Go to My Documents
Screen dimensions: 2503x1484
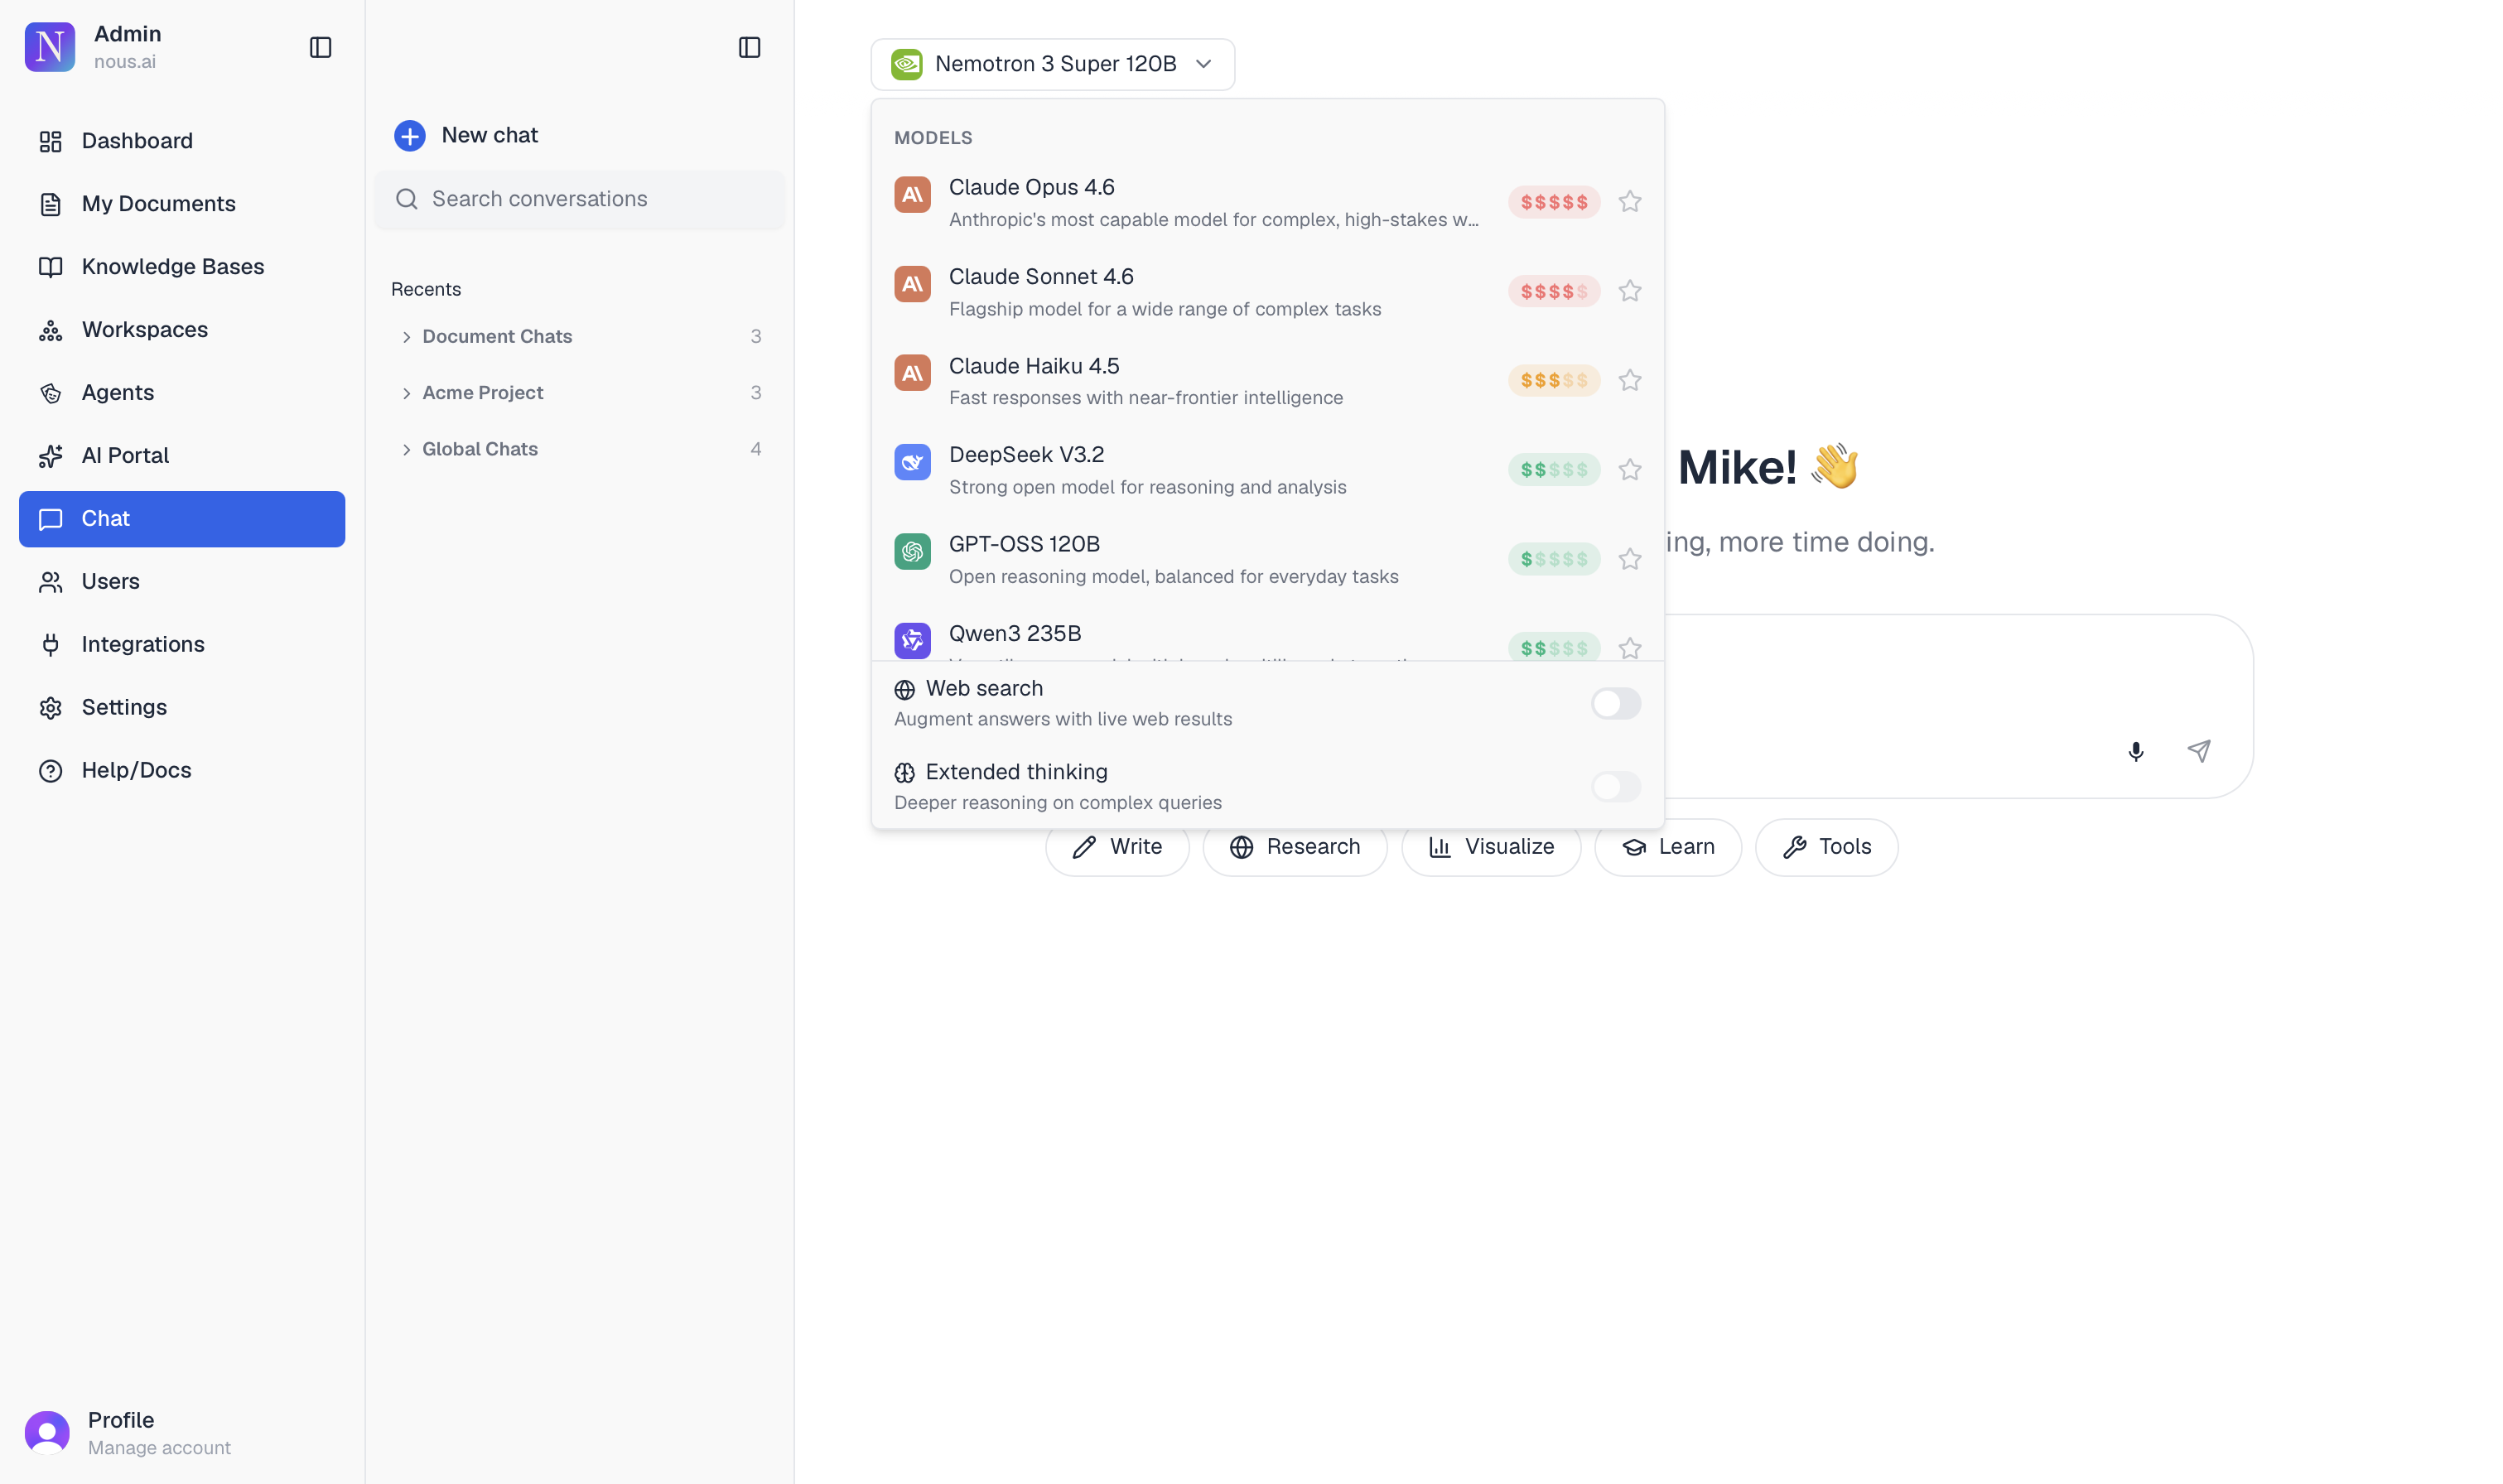[182, 204]
